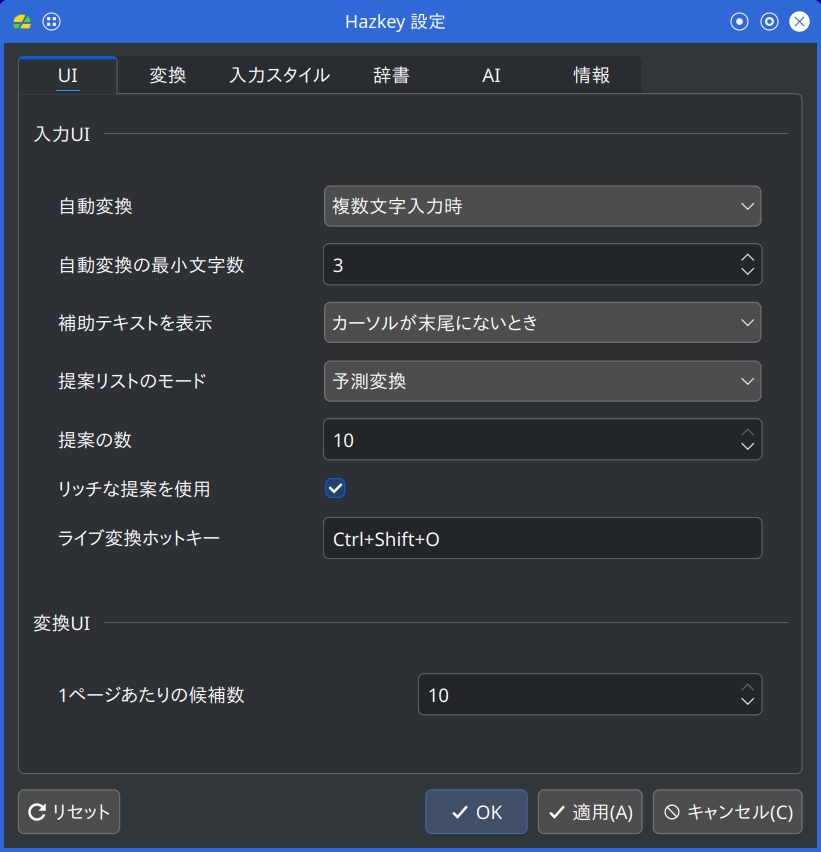This screenshot has height=852, width=821.
Task: Go to the AI tab
Action: 491,75
